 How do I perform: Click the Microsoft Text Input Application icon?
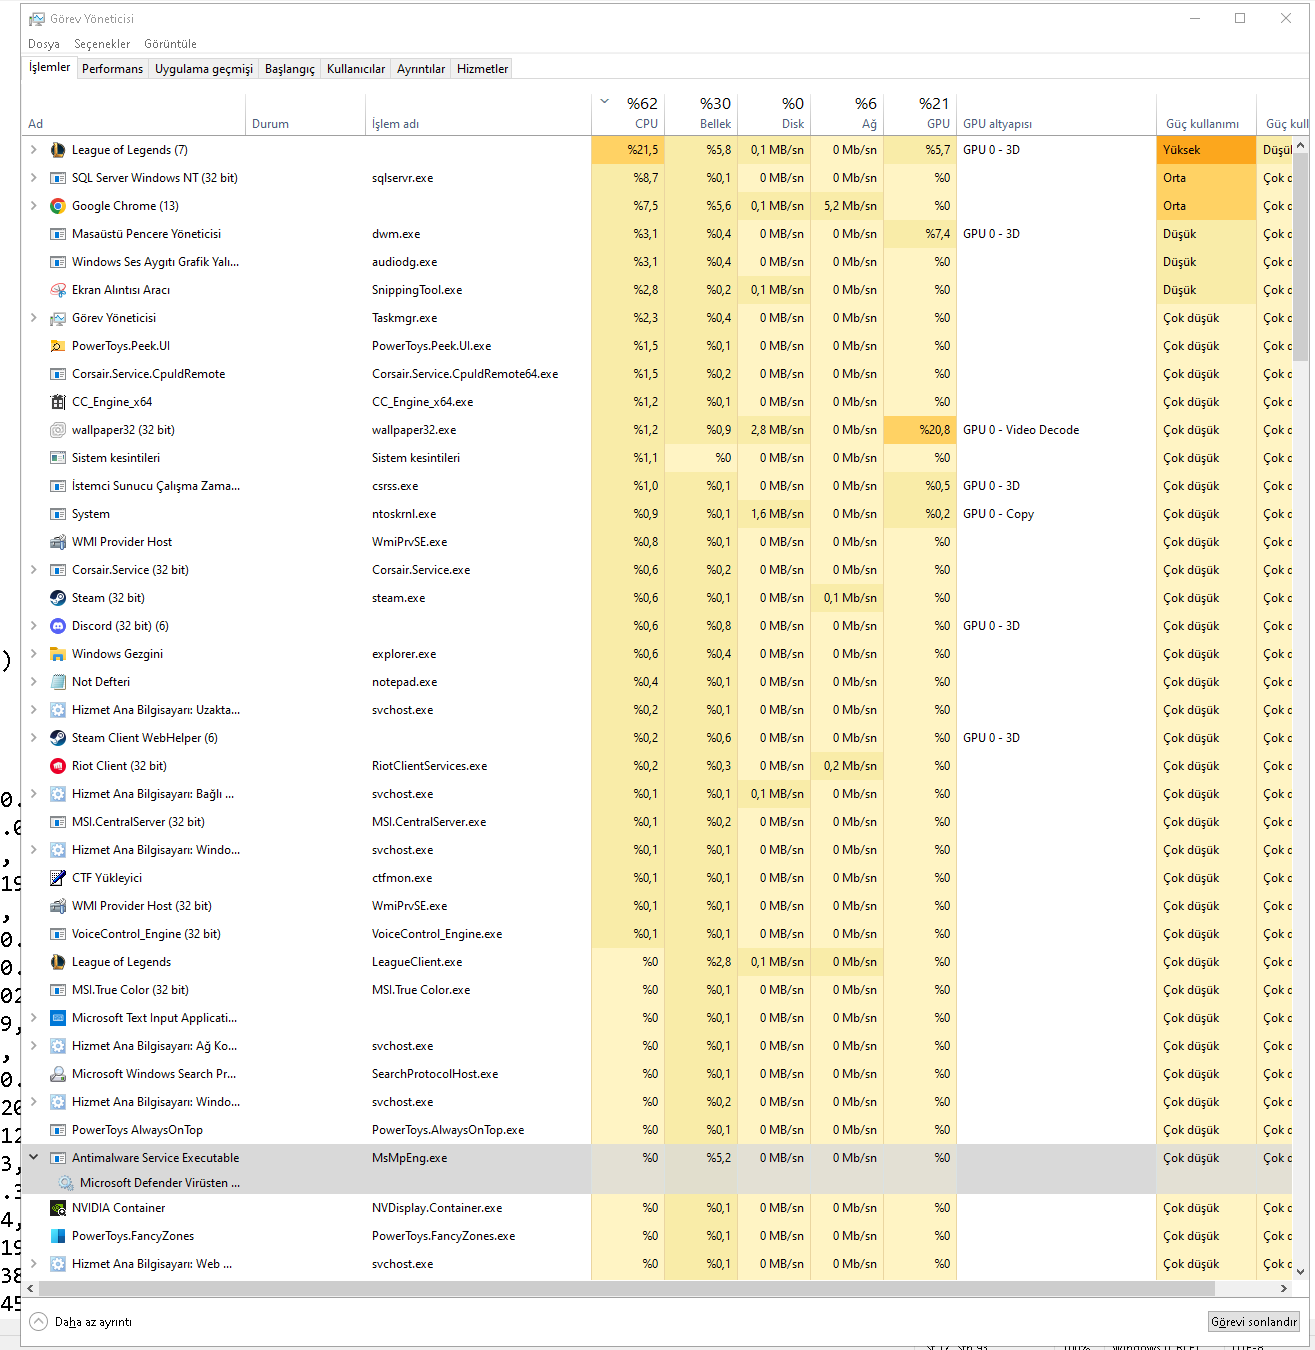pyautogui.click(x=58, y=1018)
